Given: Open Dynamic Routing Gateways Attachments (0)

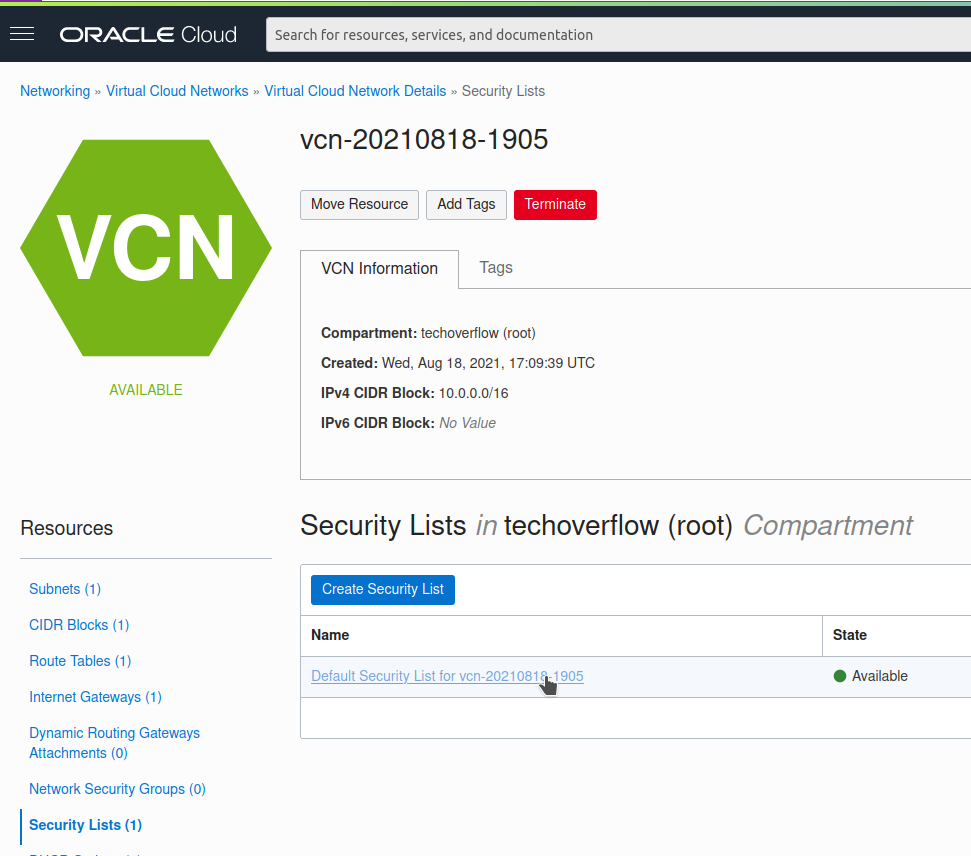Looking at the screenshot, I should click(x=115, y=743).
